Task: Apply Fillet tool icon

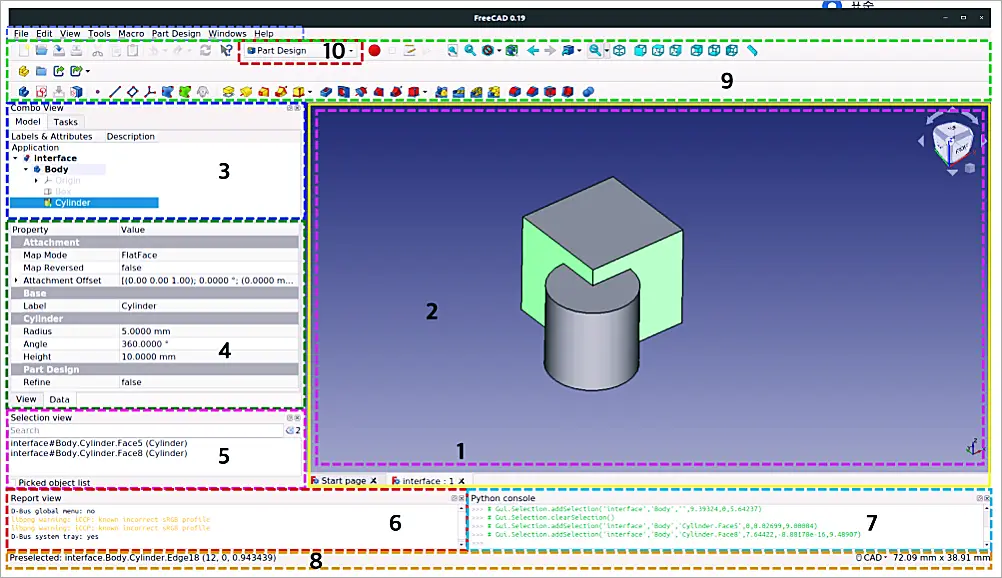Action: click(514, 92)
